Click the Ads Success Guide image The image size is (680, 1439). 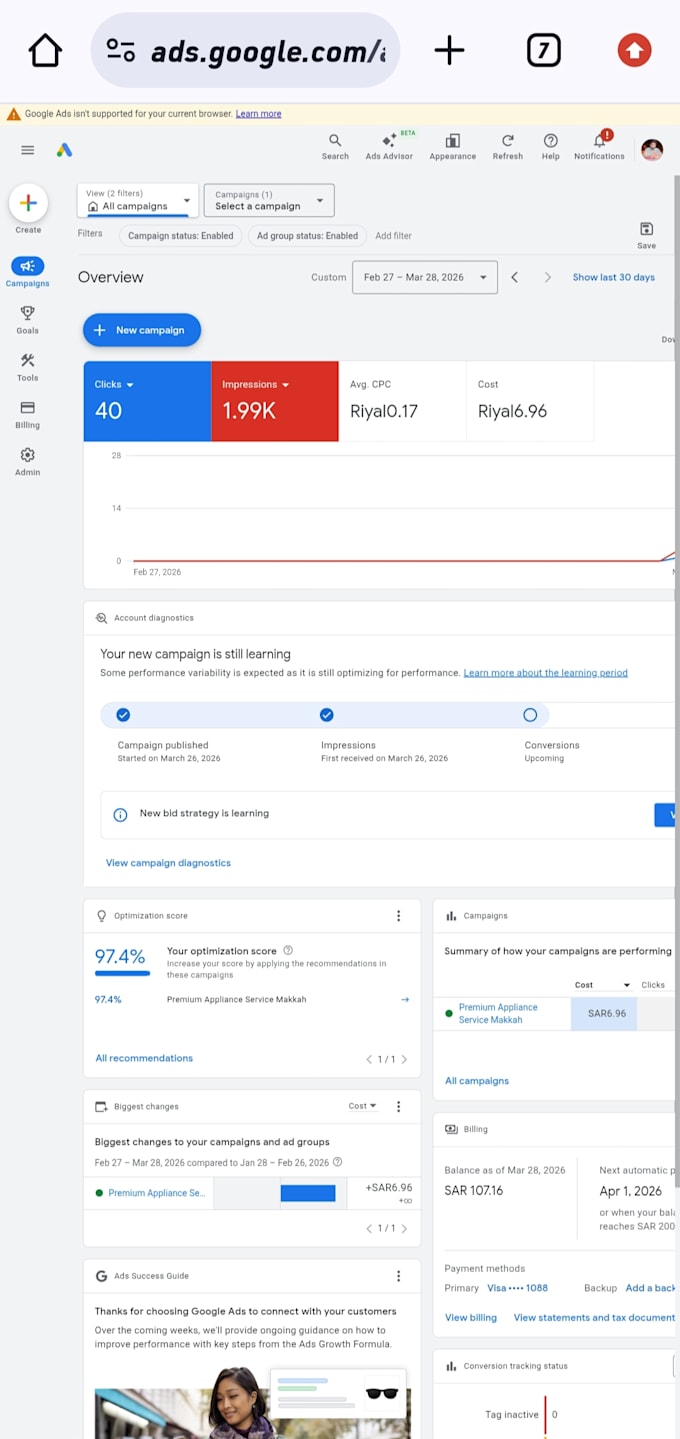252,1402
